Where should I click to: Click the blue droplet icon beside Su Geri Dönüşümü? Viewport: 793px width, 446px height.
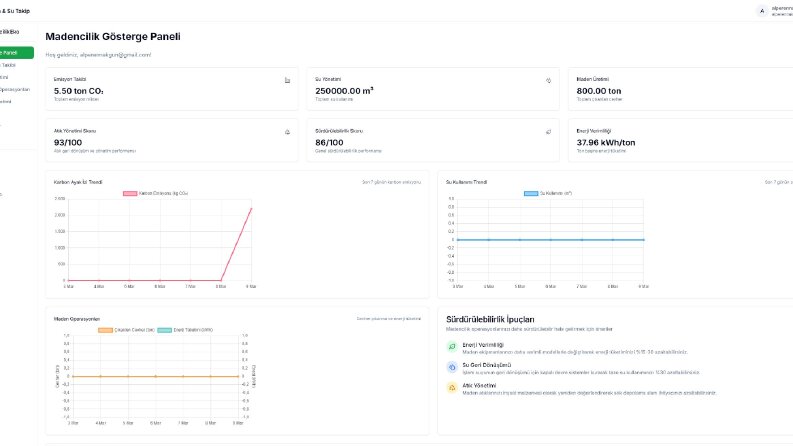pyautogui.click(x=452, y=367)
